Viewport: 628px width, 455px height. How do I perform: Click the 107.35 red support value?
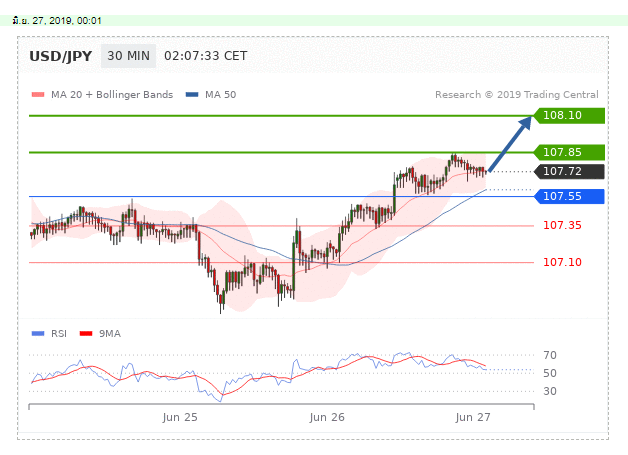[562, 225]
